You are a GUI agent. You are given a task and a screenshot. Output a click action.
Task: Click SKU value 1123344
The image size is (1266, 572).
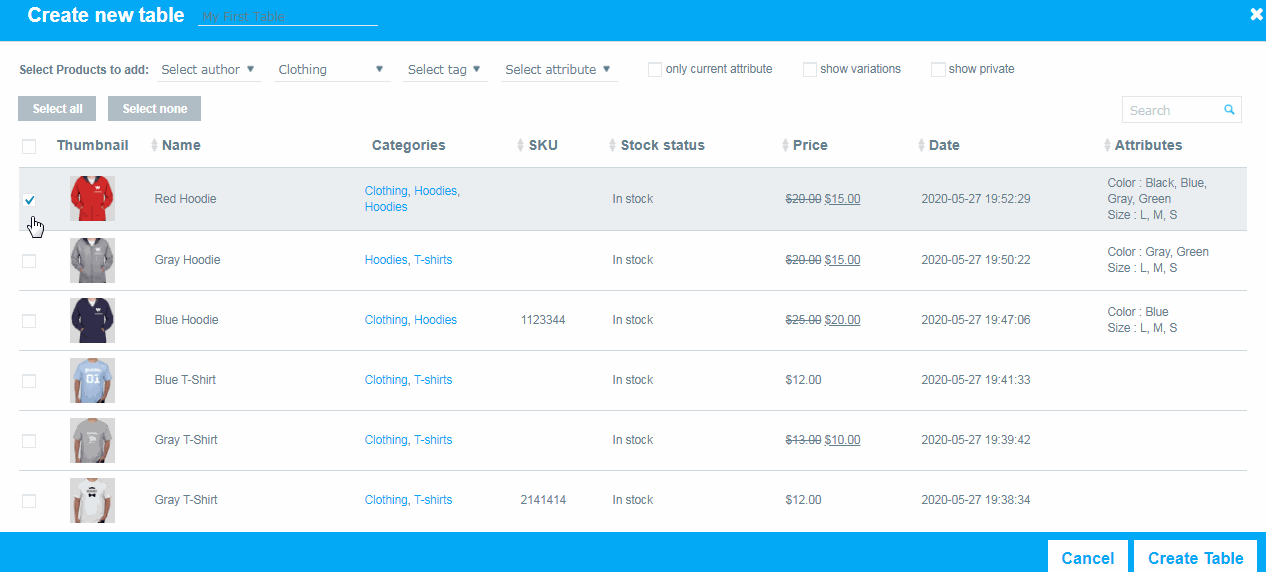point(543,320)
